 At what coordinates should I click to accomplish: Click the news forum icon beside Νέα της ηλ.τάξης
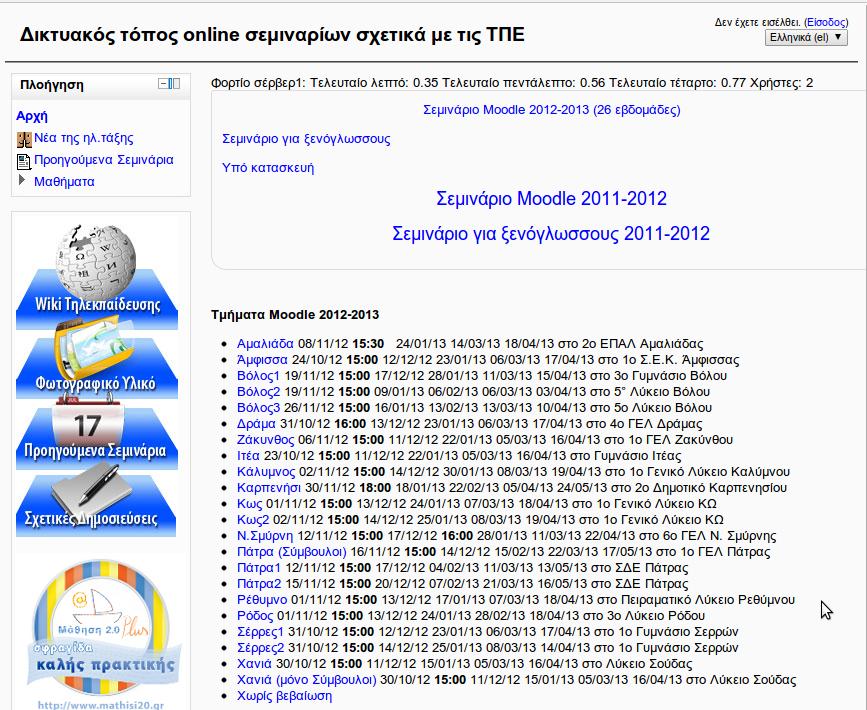[24, 139]
